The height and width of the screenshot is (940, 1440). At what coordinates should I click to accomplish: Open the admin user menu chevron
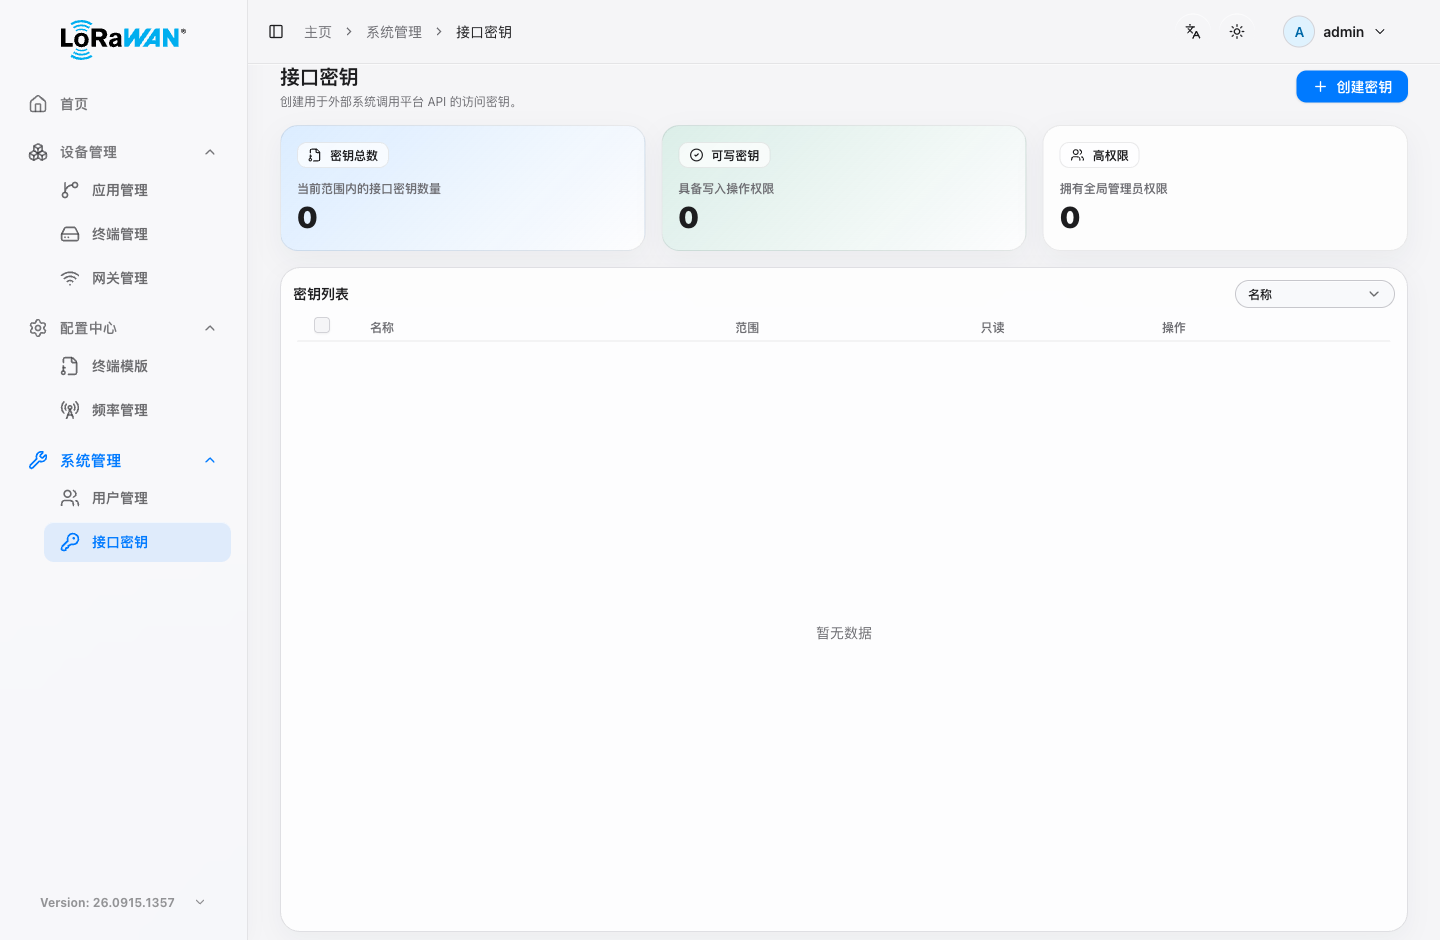click(1380, 32)
